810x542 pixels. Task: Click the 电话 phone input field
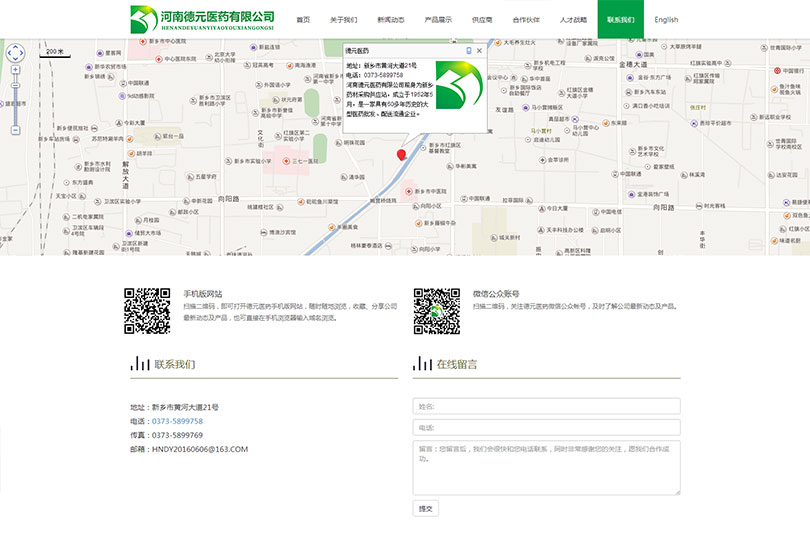click(546, 428)
